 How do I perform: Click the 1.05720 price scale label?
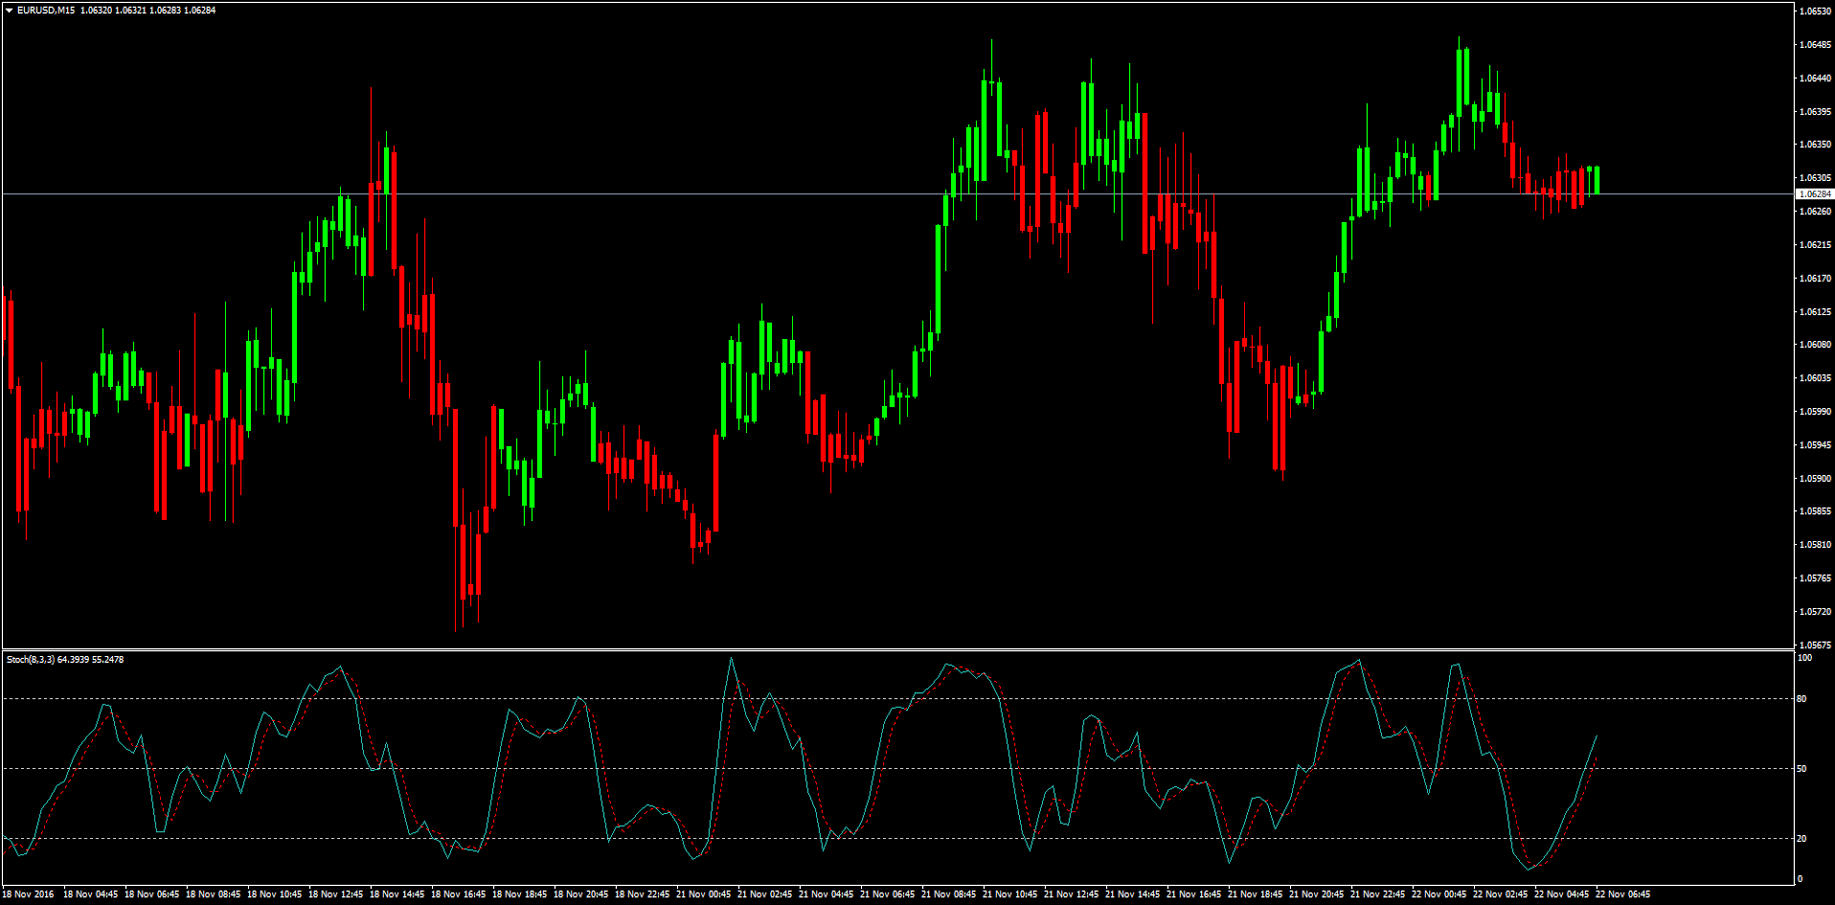[1815, 611]
